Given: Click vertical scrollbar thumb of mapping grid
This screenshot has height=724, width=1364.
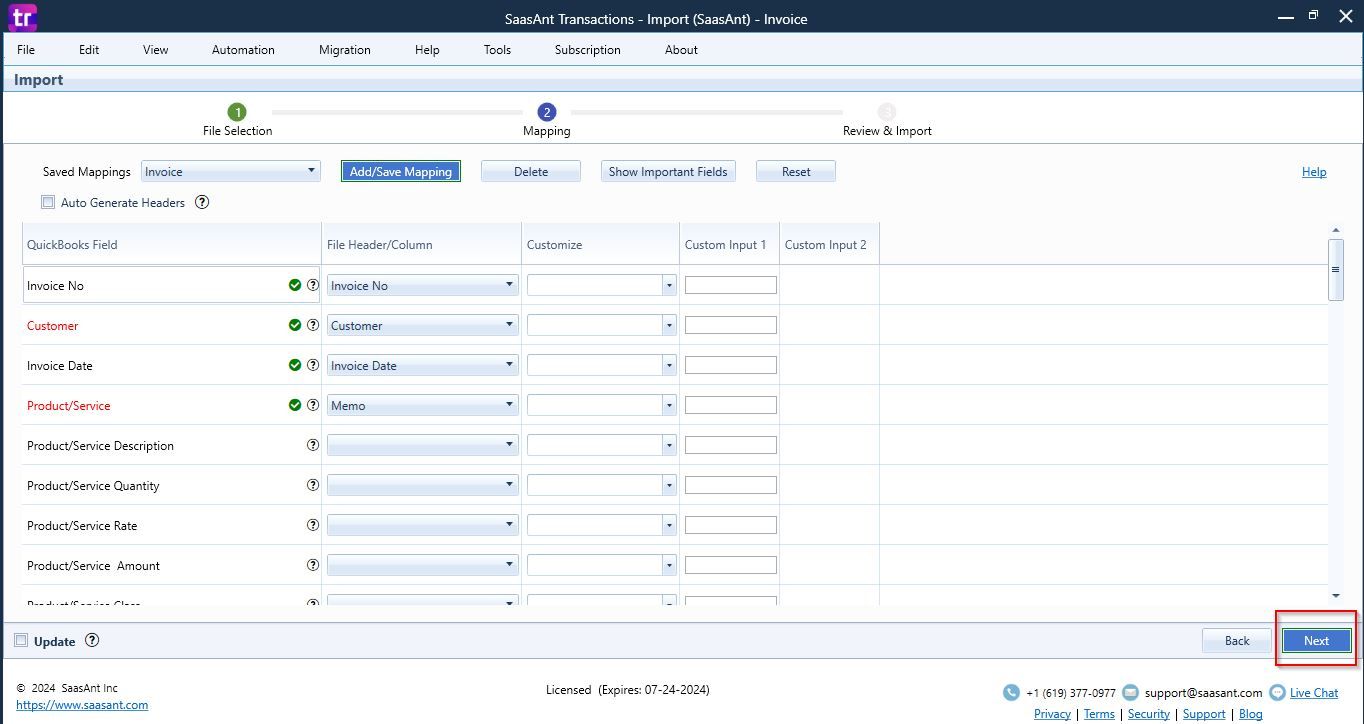Looking at the screenshot, I should pos(1336,269).
